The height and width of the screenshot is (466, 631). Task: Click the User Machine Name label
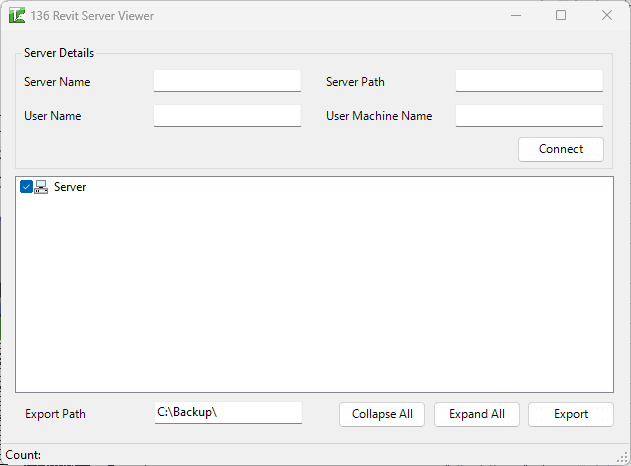pos(379,116)
